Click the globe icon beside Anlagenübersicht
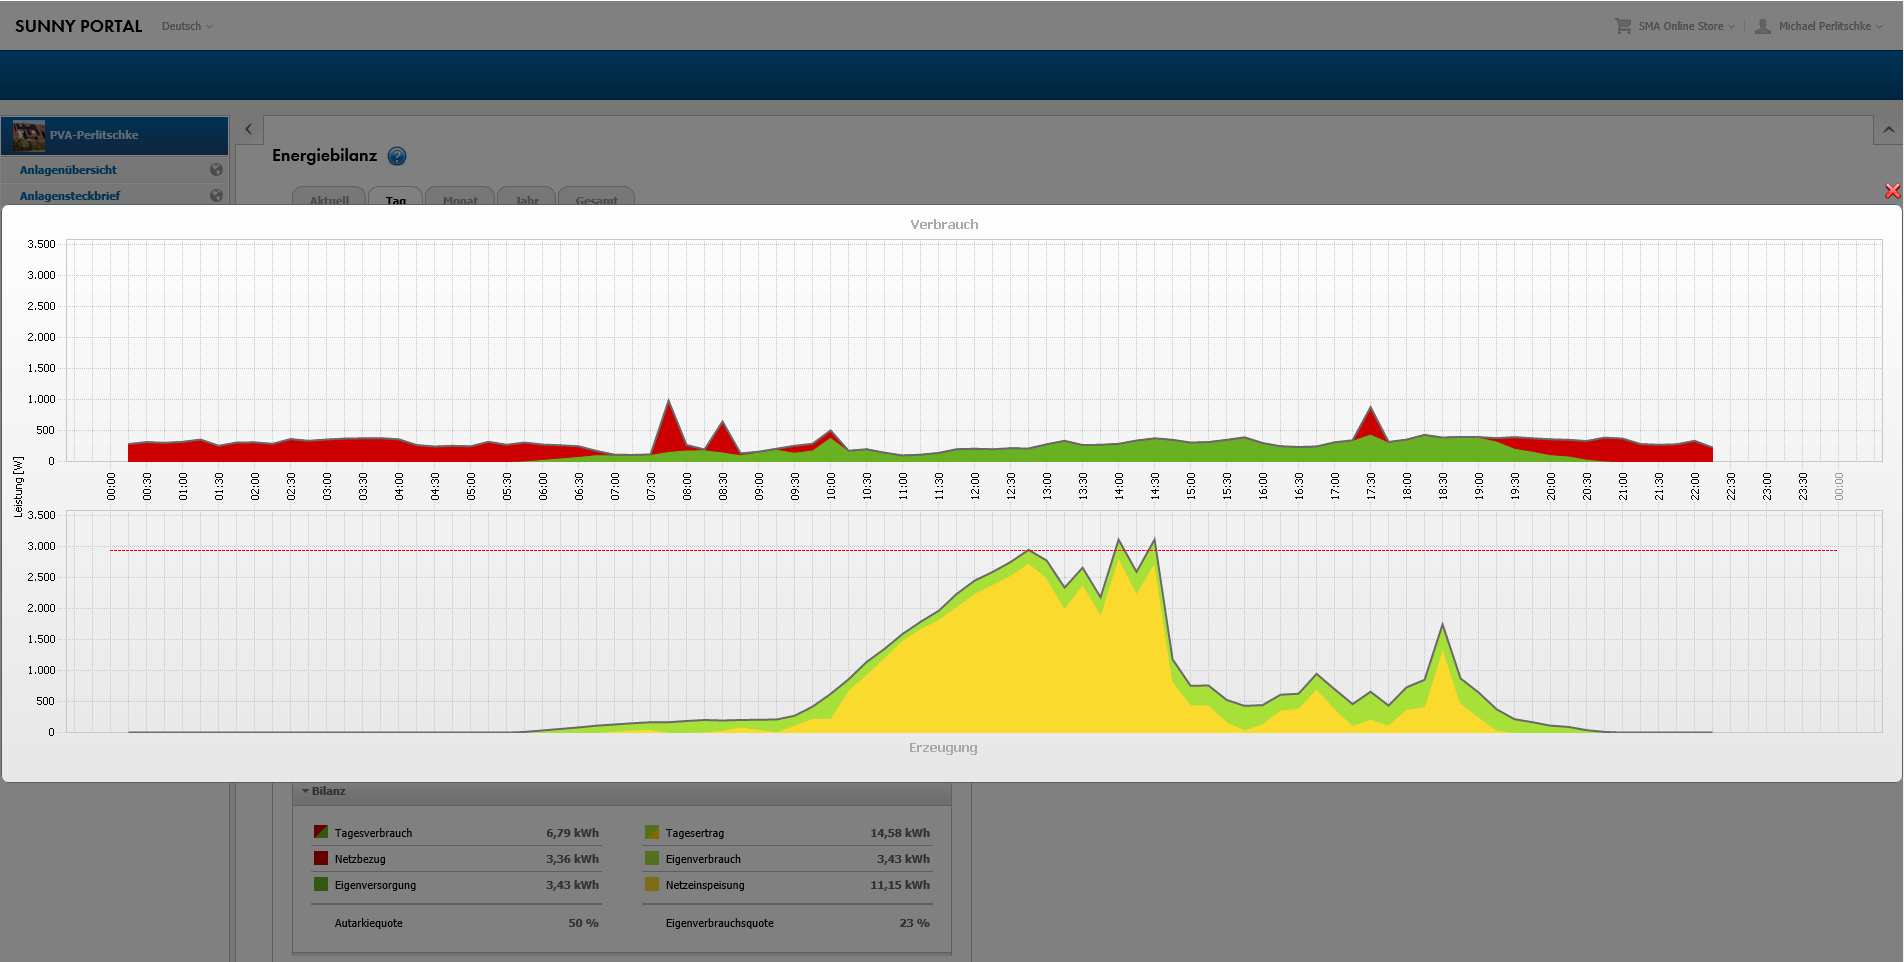 click(x=216, y=170)
